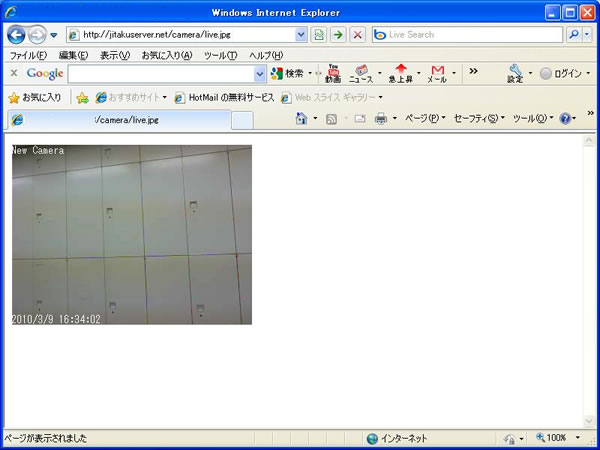
Task: Expand the メール dropdown arrow
Action: 454,73
